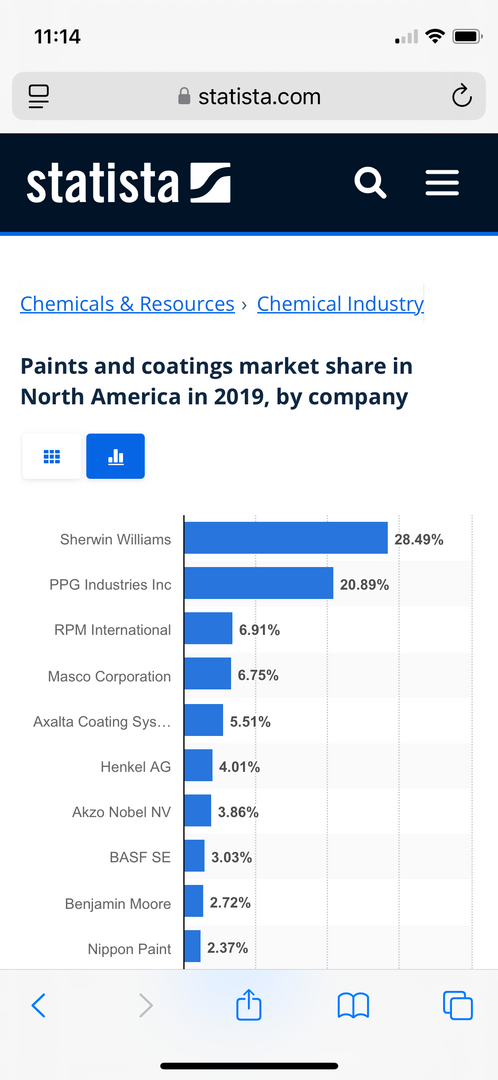Reload the page with refresh icon
This screenshot has width=498, height=1080.
pos(461,96)
